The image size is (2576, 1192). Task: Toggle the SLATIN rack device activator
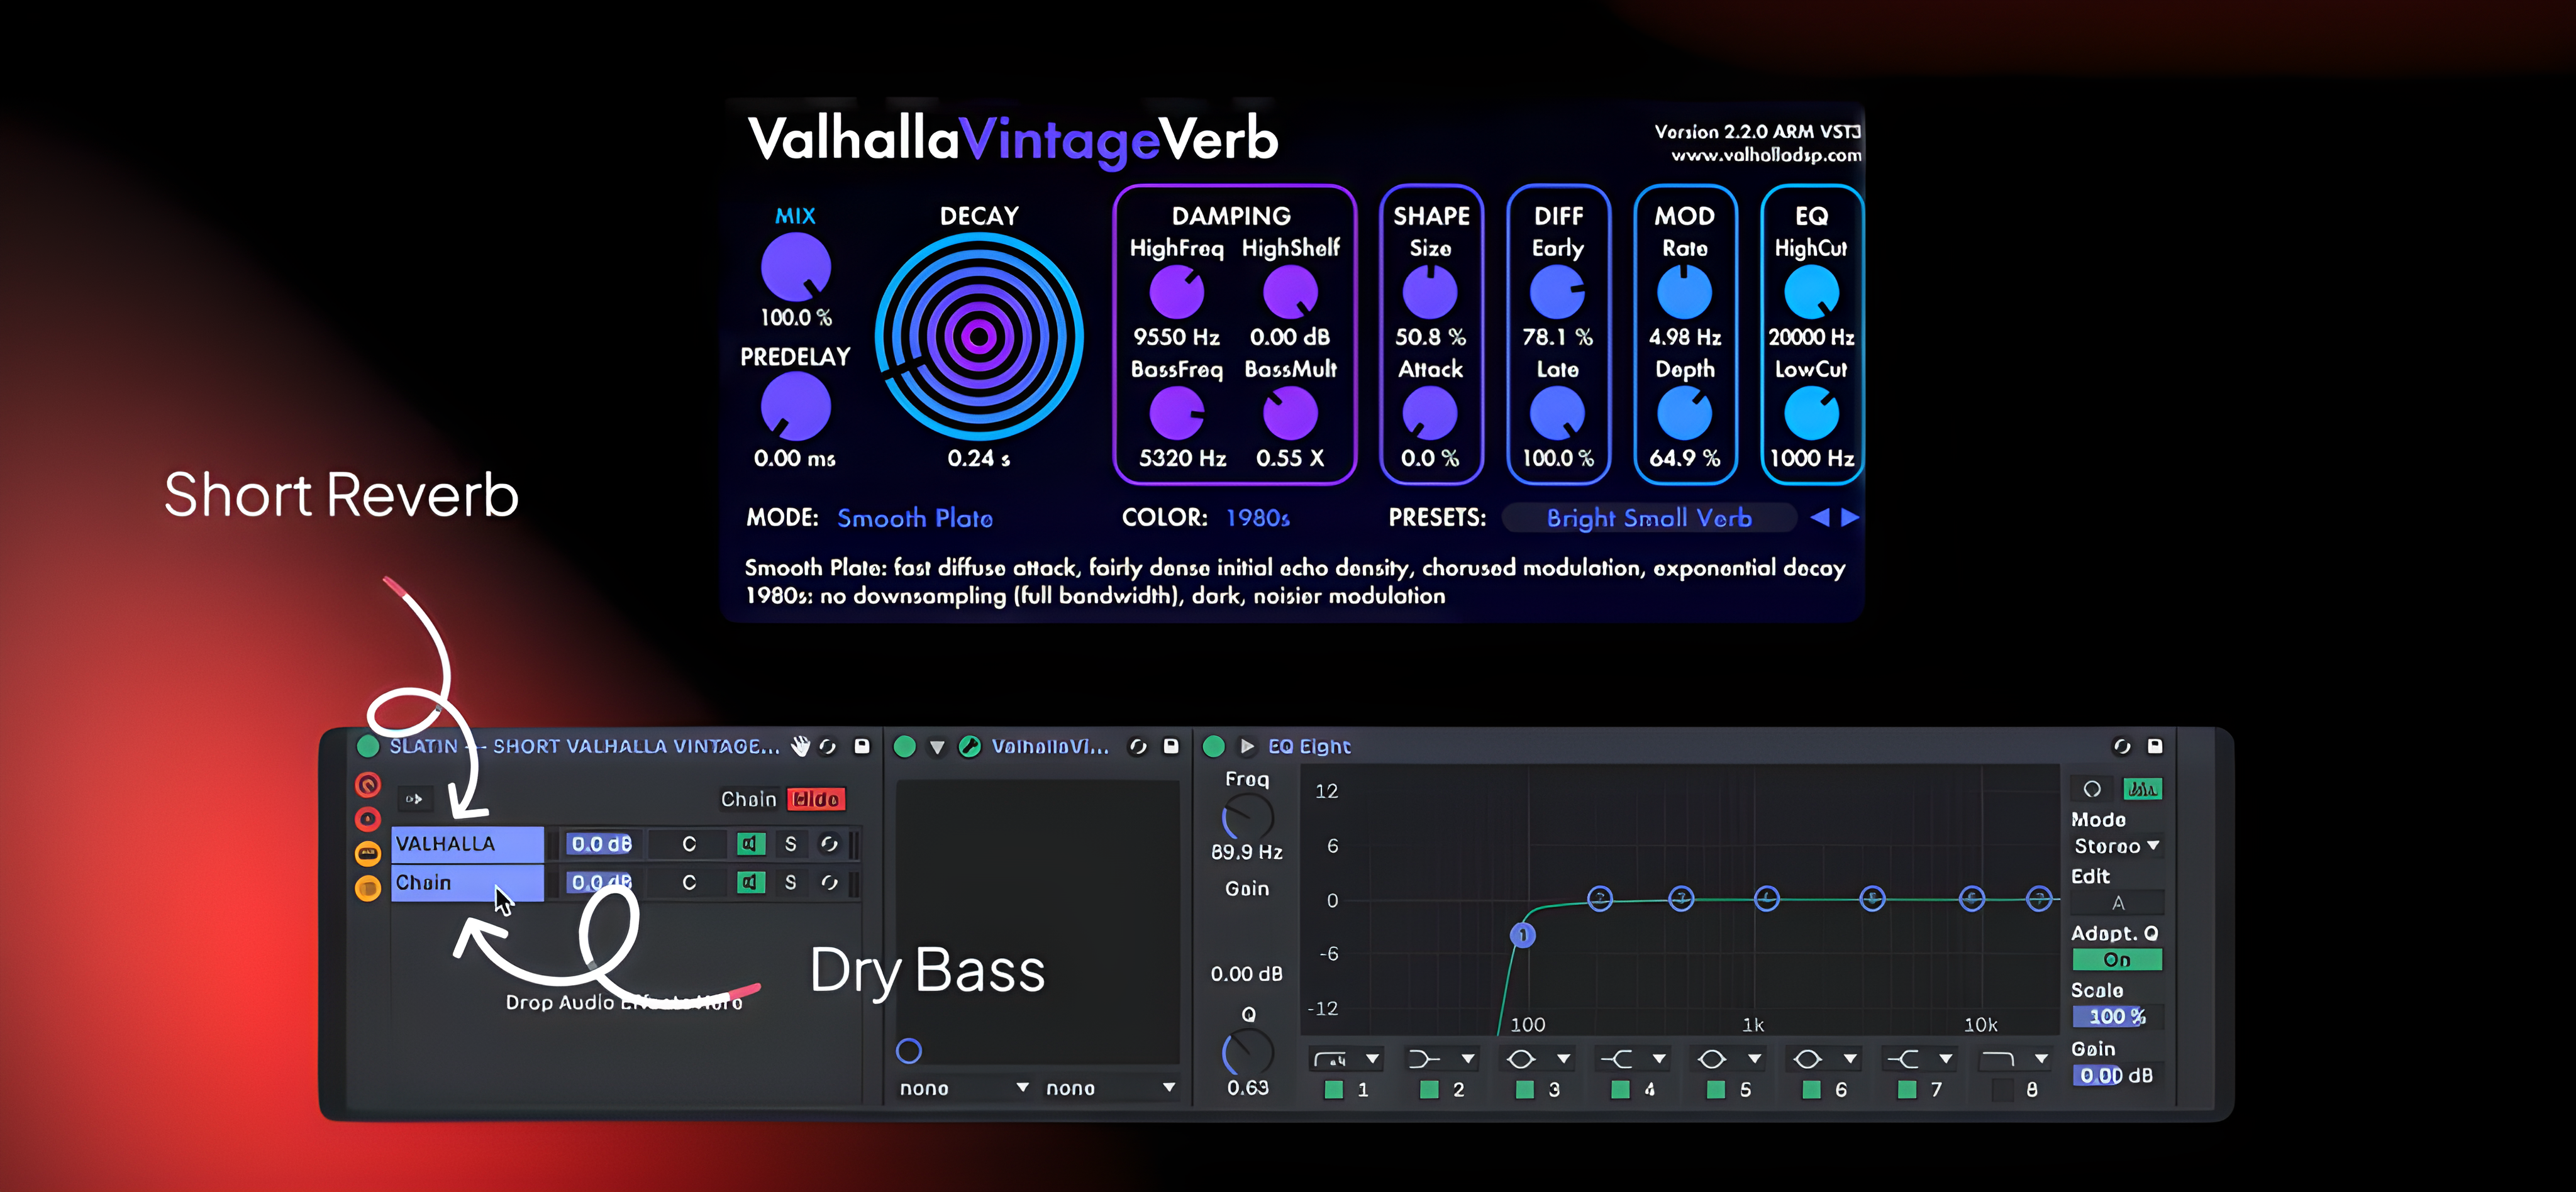tap(367, 746)
